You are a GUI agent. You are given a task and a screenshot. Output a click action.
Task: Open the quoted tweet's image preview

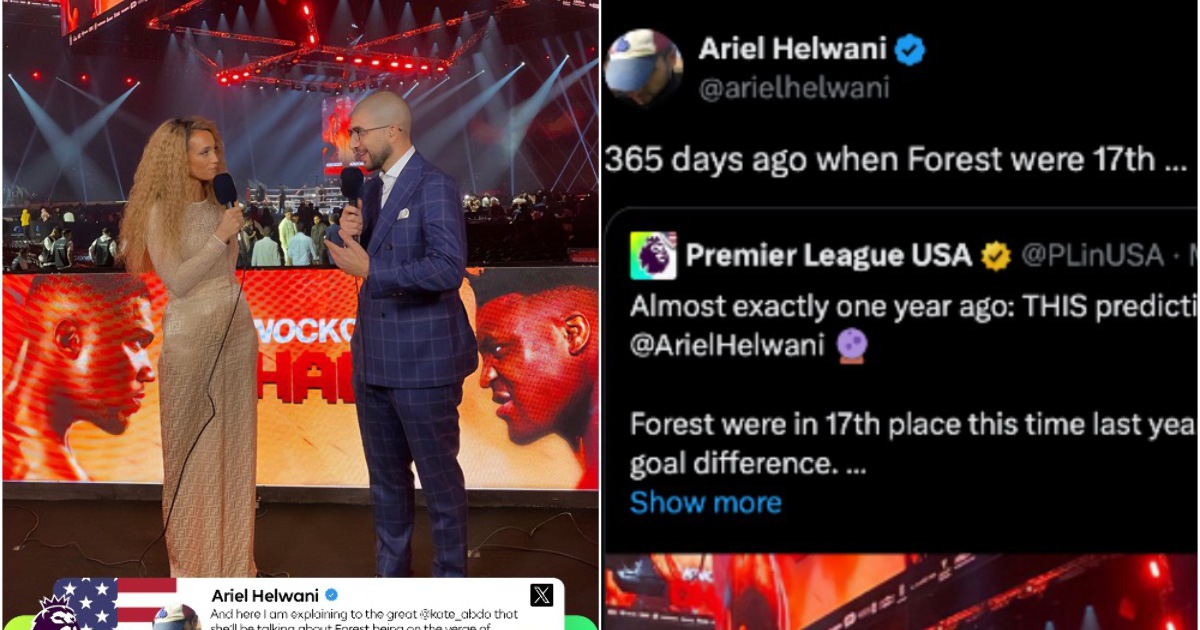pos(901,592)
